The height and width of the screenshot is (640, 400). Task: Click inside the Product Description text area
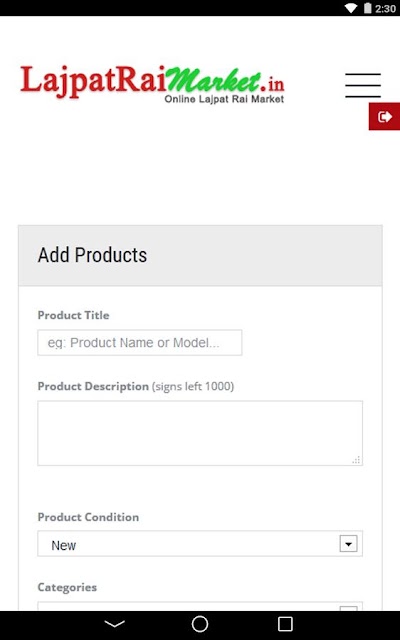tap(200, 433)
